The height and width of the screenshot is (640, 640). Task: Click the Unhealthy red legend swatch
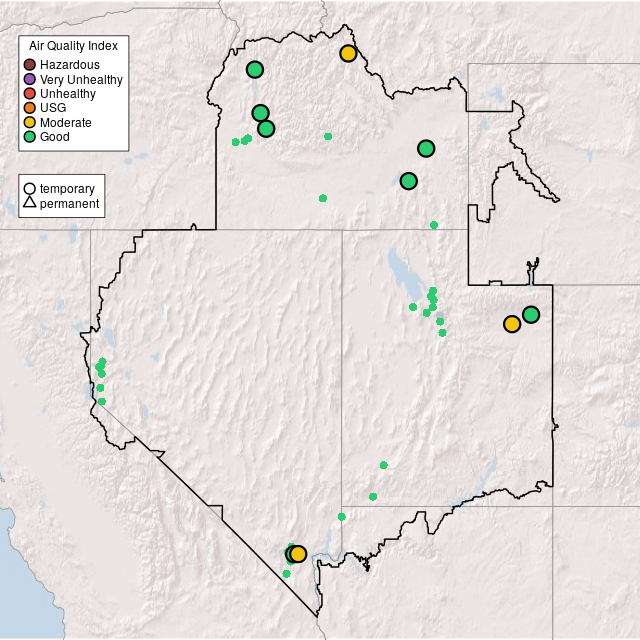point(30,93)
